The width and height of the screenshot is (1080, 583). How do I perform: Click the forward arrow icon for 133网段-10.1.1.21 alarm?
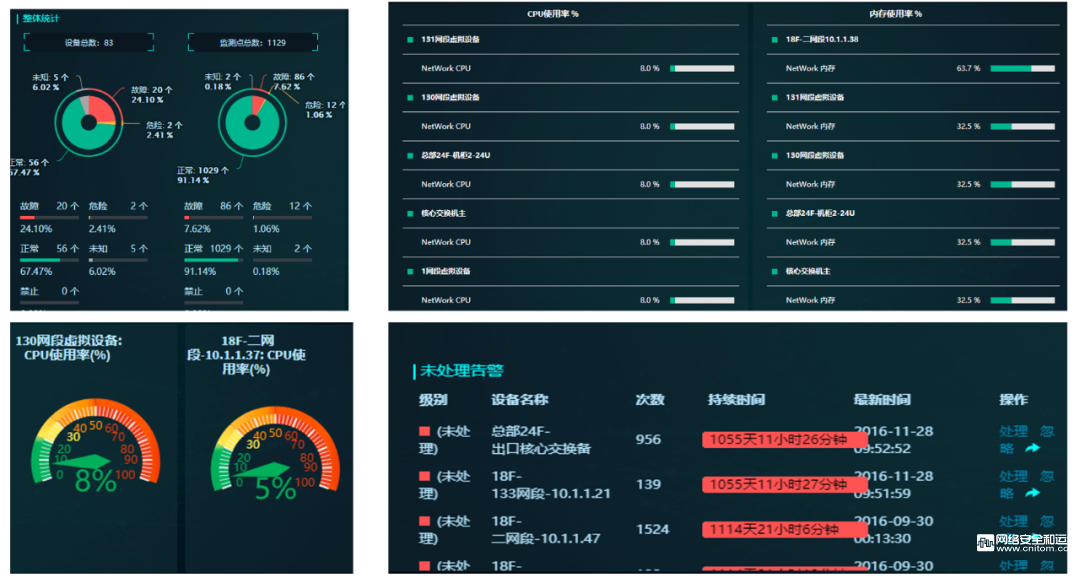pyautogui.click(x=1033, y=493)
